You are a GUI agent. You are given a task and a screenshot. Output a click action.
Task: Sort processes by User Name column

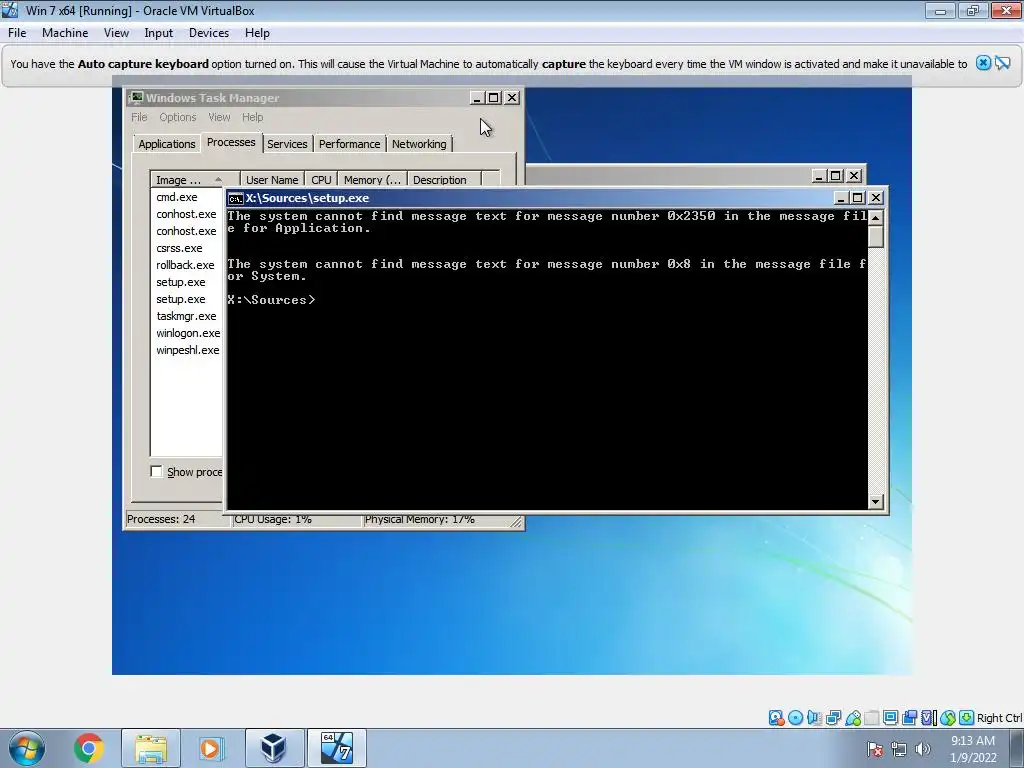[x=272, y=180]
